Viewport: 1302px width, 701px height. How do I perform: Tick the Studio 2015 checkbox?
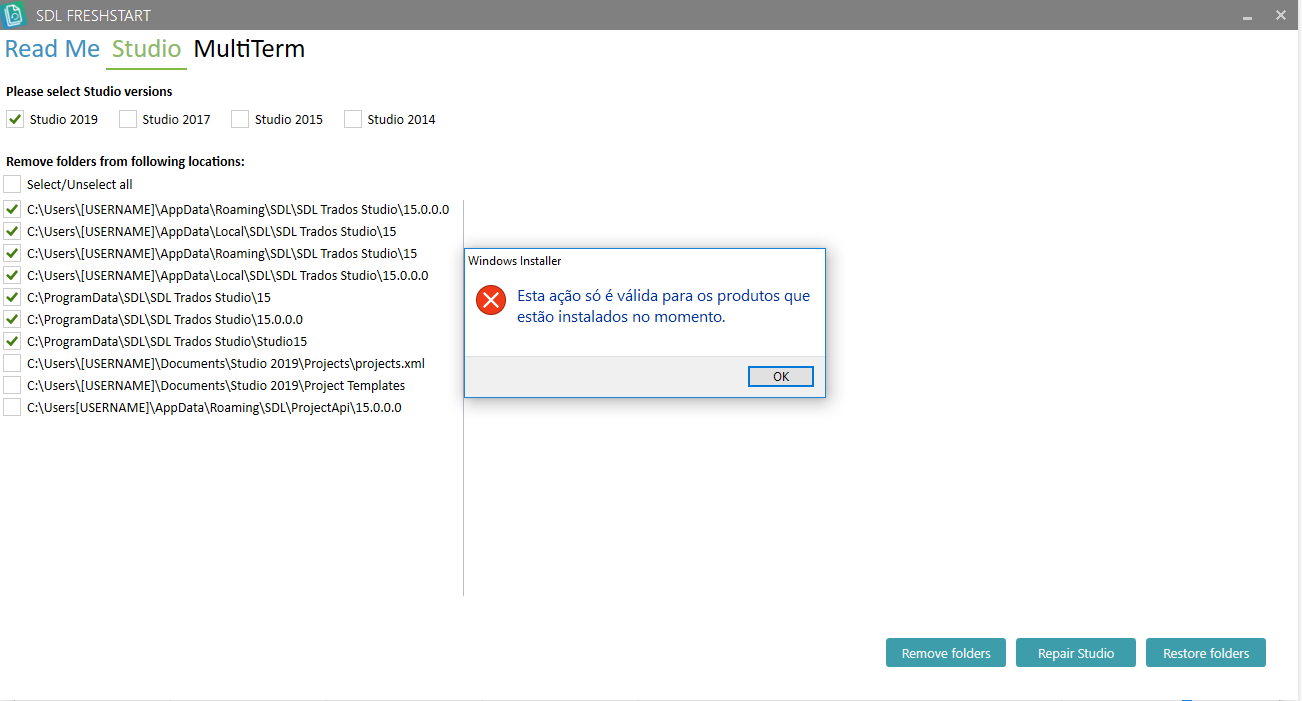[240, 119]
